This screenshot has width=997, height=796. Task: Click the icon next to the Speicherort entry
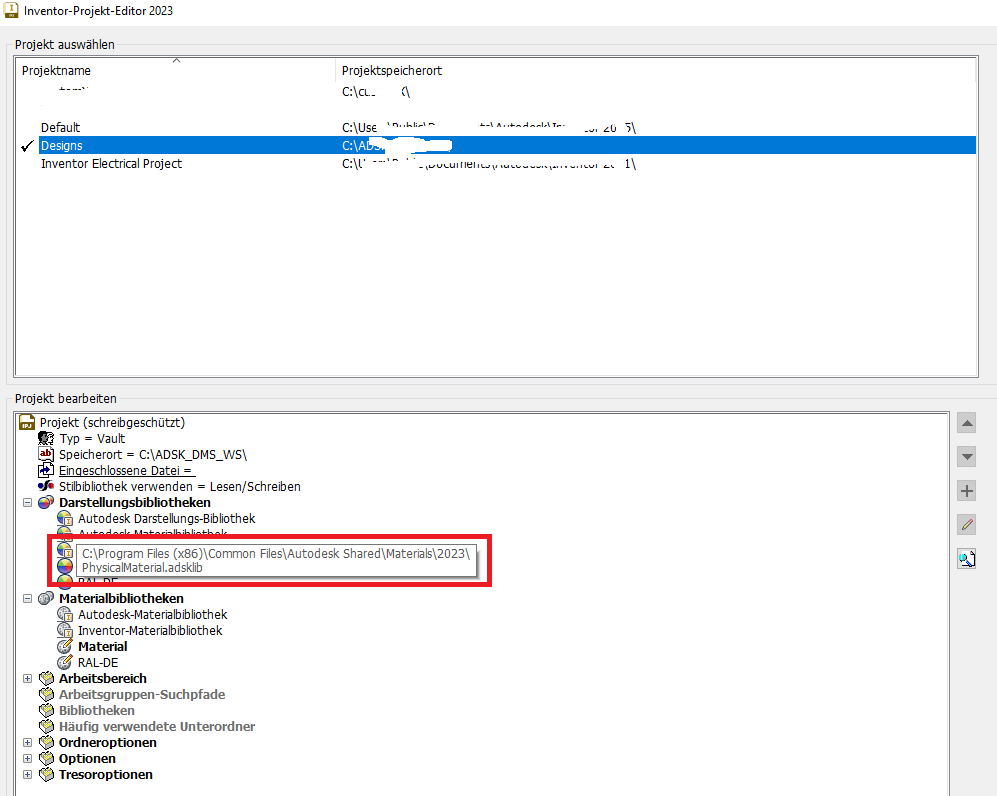pos(46,454)
